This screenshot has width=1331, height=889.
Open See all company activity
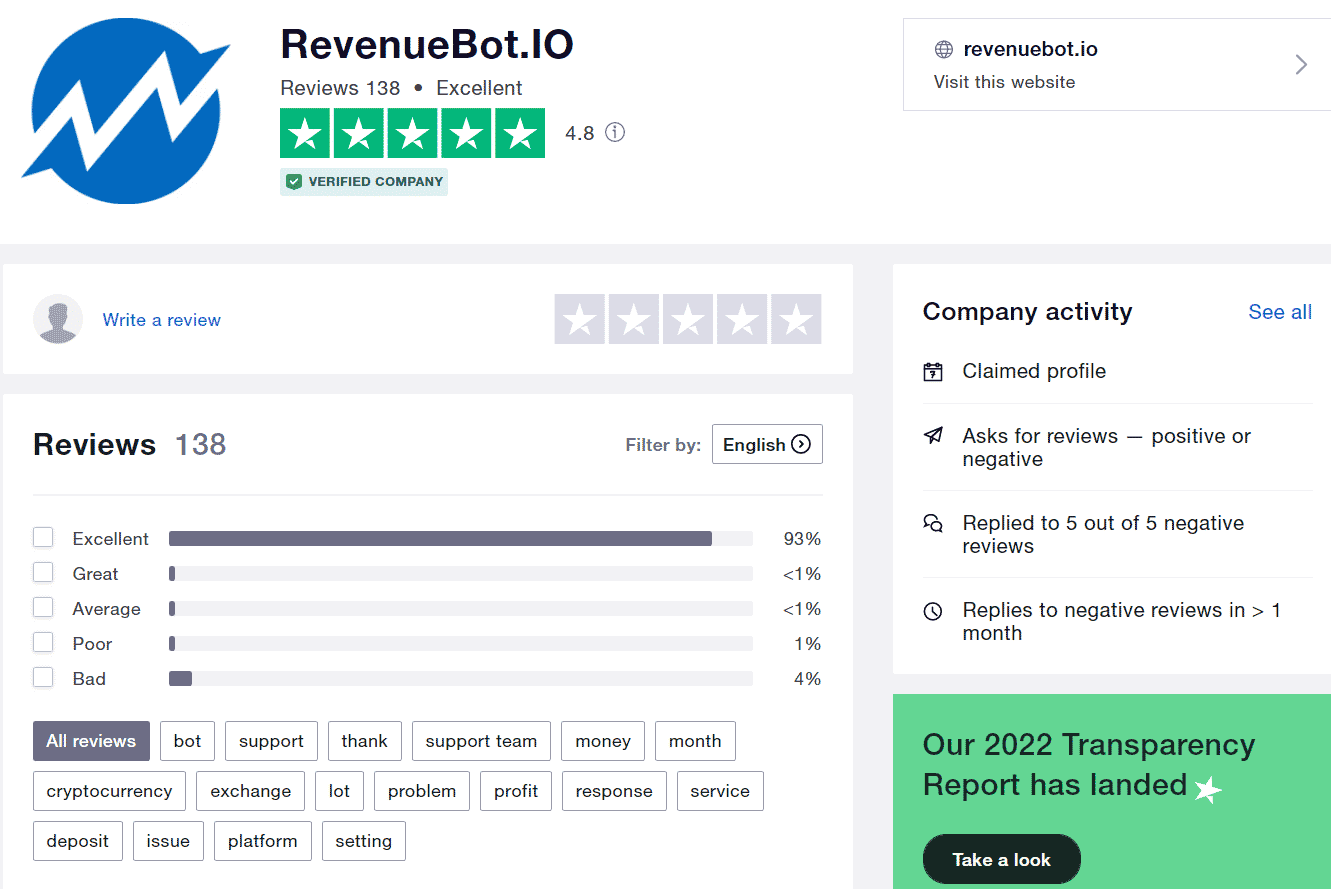(1280, 312)
